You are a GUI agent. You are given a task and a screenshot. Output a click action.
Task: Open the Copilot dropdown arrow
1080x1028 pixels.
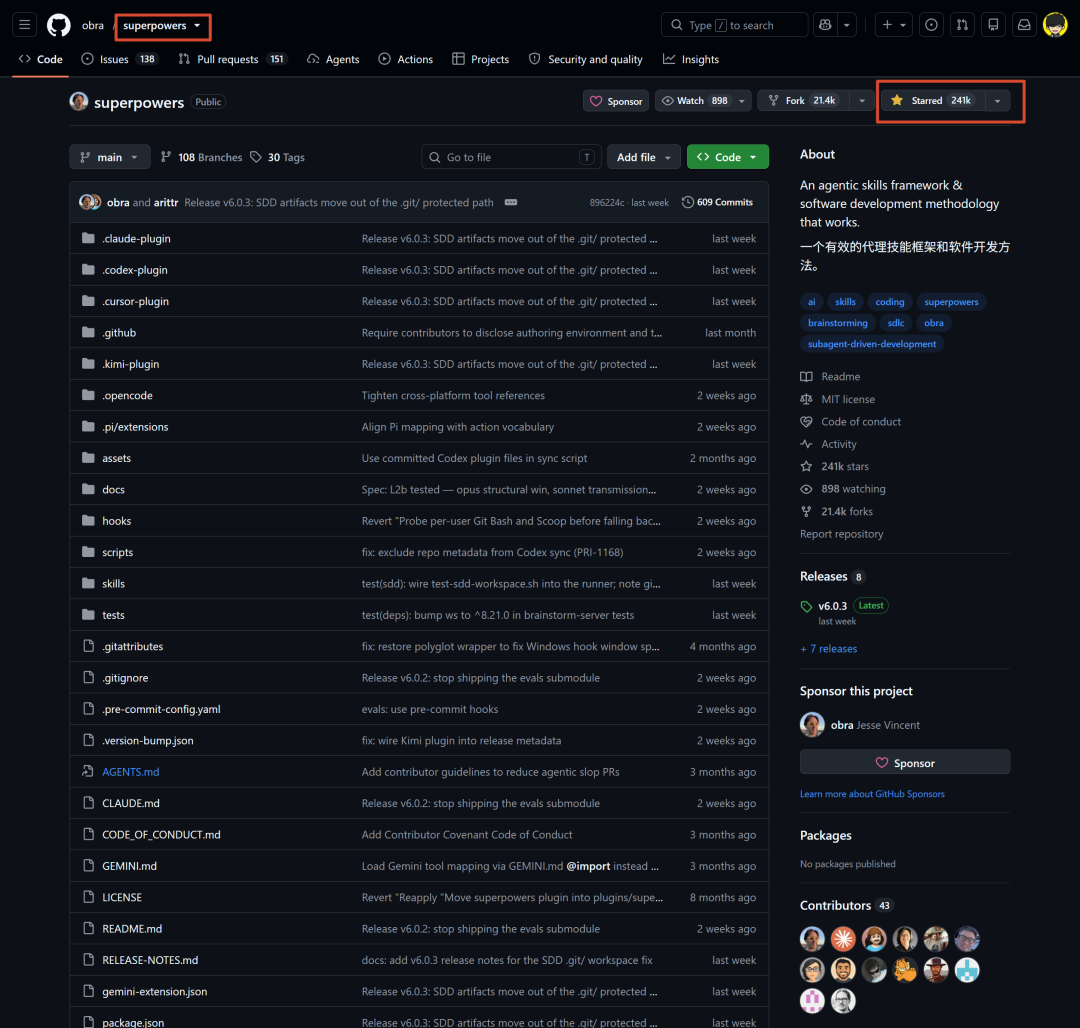[x=847, y=25]
